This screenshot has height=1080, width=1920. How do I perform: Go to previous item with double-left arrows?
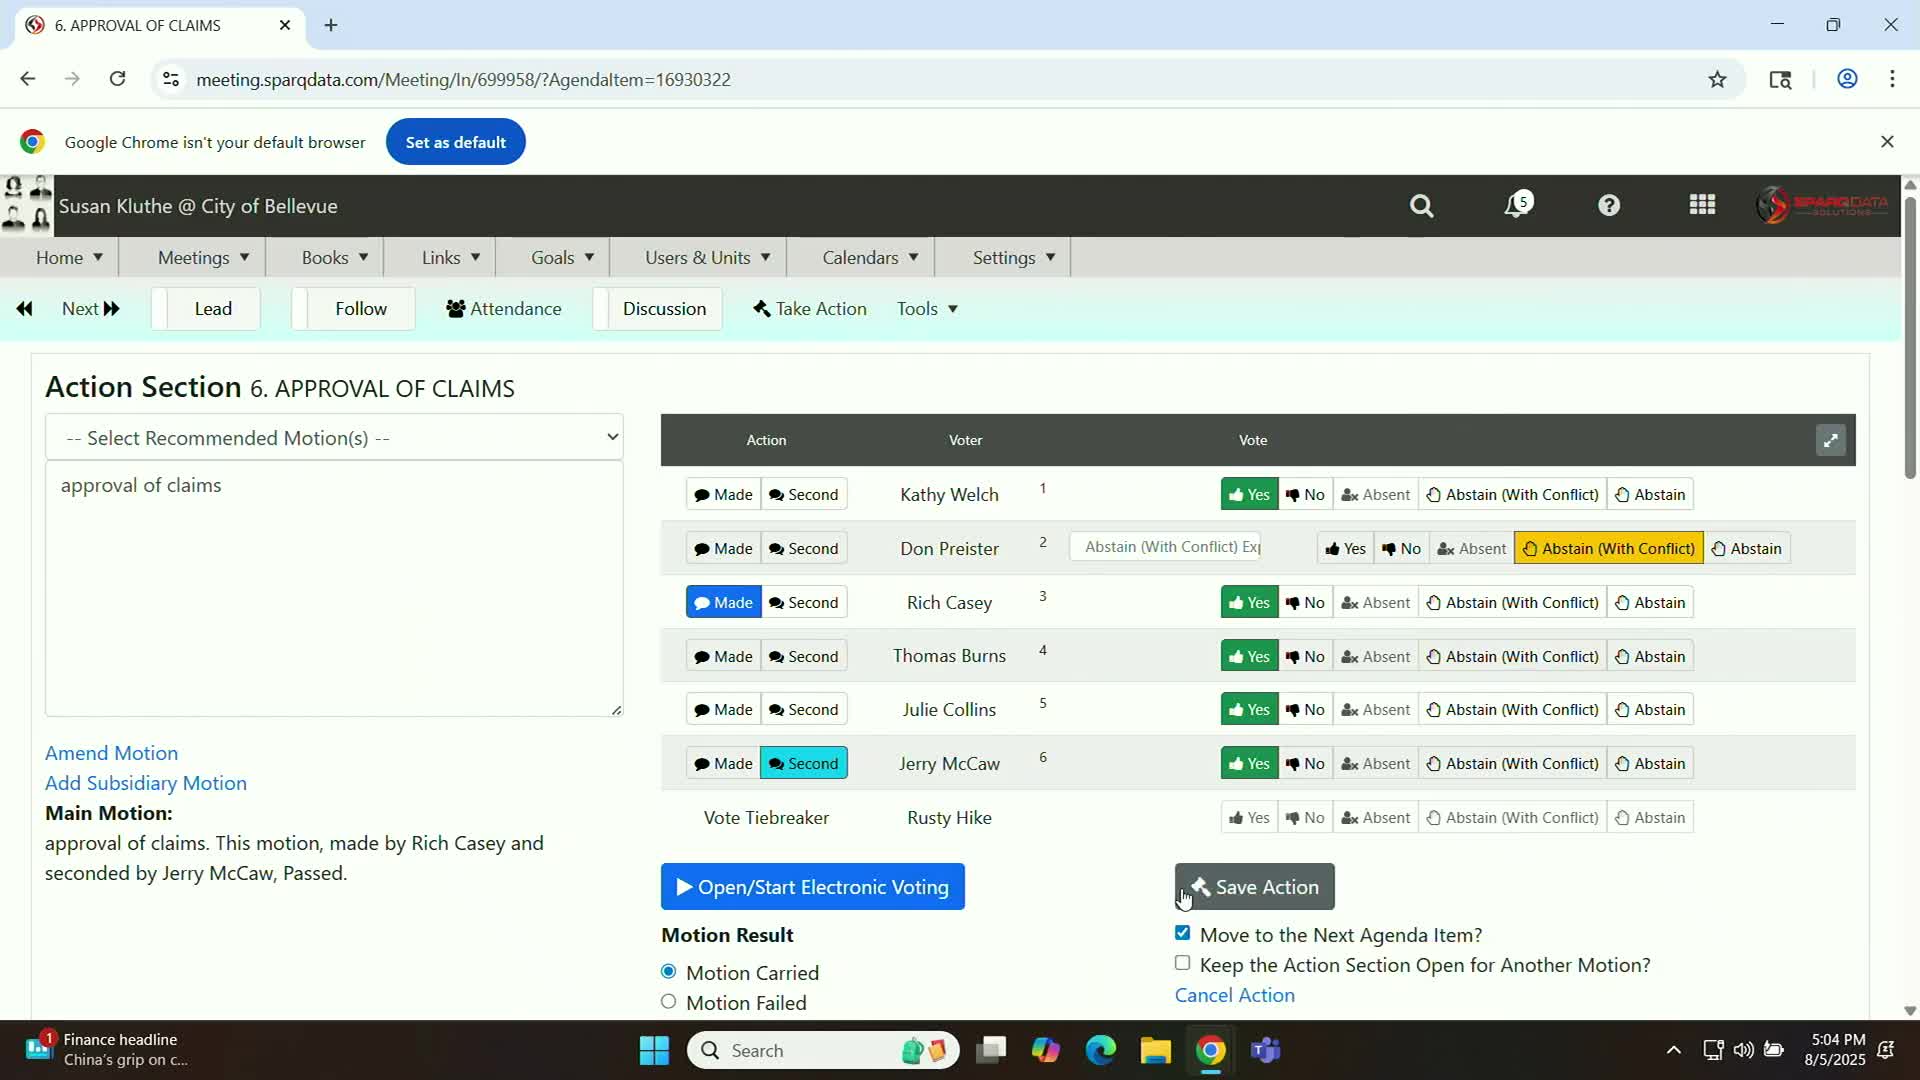click(25, 309)
